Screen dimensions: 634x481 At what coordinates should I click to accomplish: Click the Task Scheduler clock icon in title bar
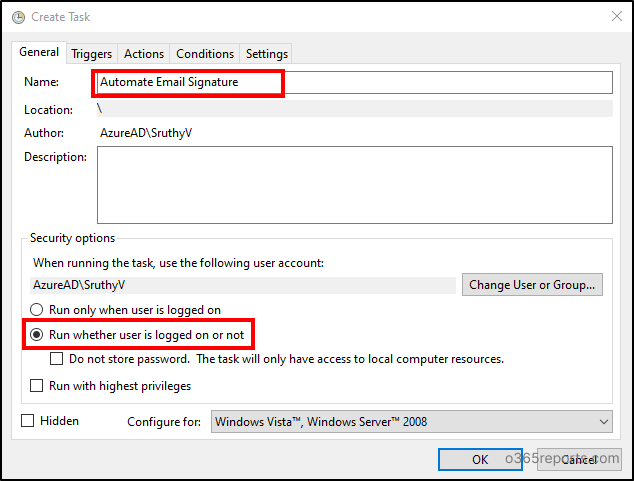[19, 17]
